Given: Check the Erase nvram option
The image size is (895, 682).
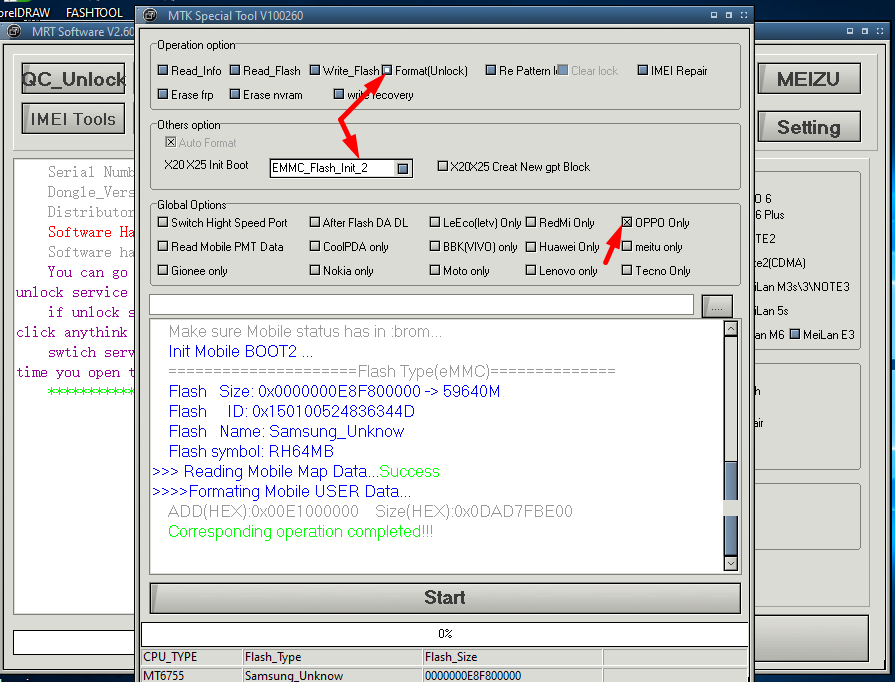Looking at the screenshot, I should (x=235, y=94).
